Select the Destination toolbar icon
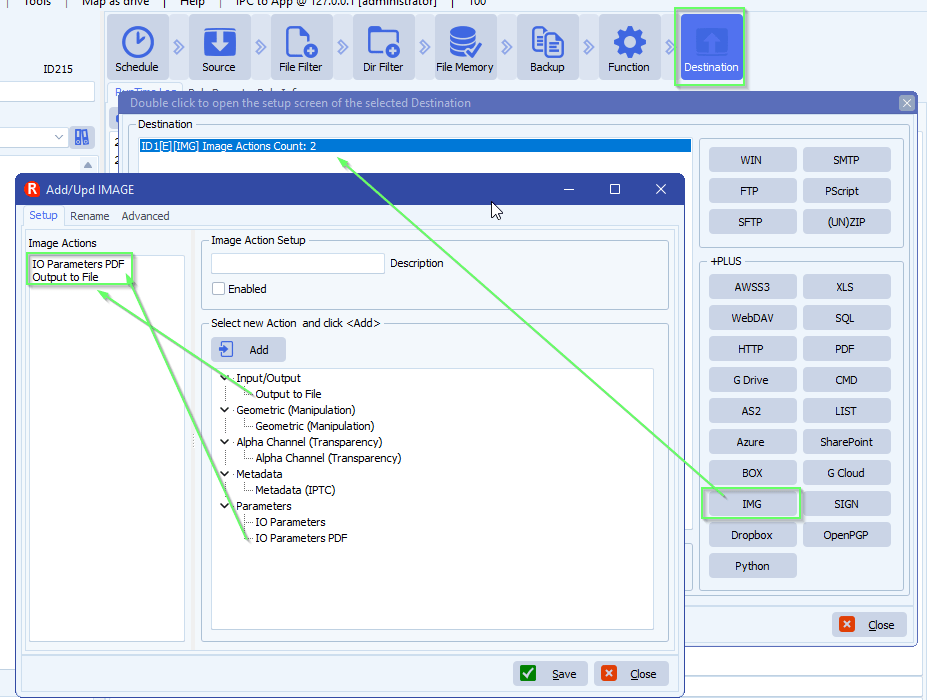This screenshot has width=927, height=700. point(710,46)
